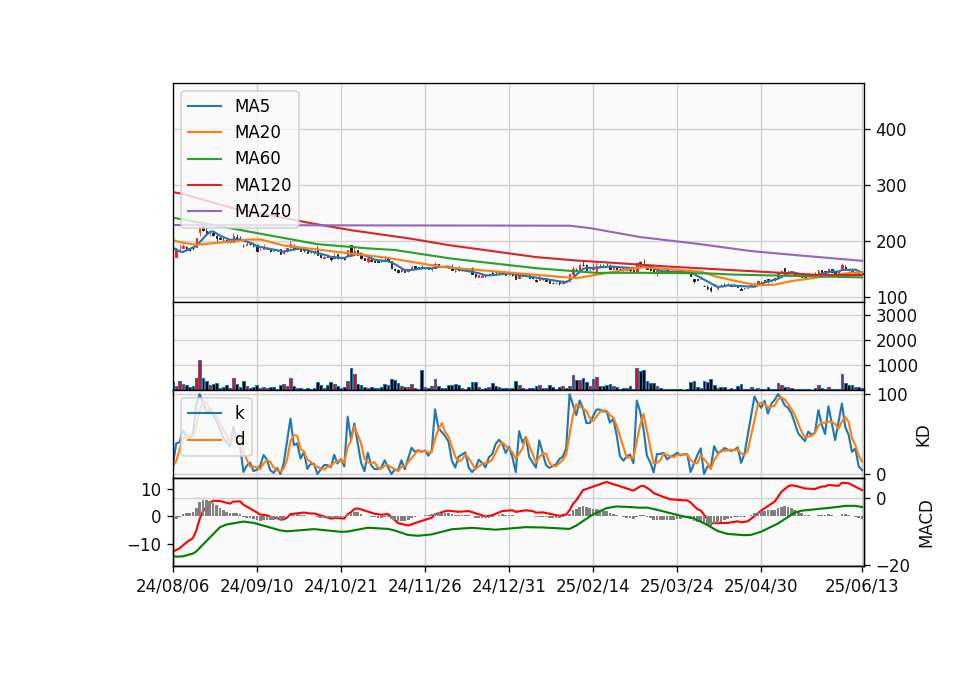
Task: Click the -20 MACD right axis label
Action: [x=893, y=567]
